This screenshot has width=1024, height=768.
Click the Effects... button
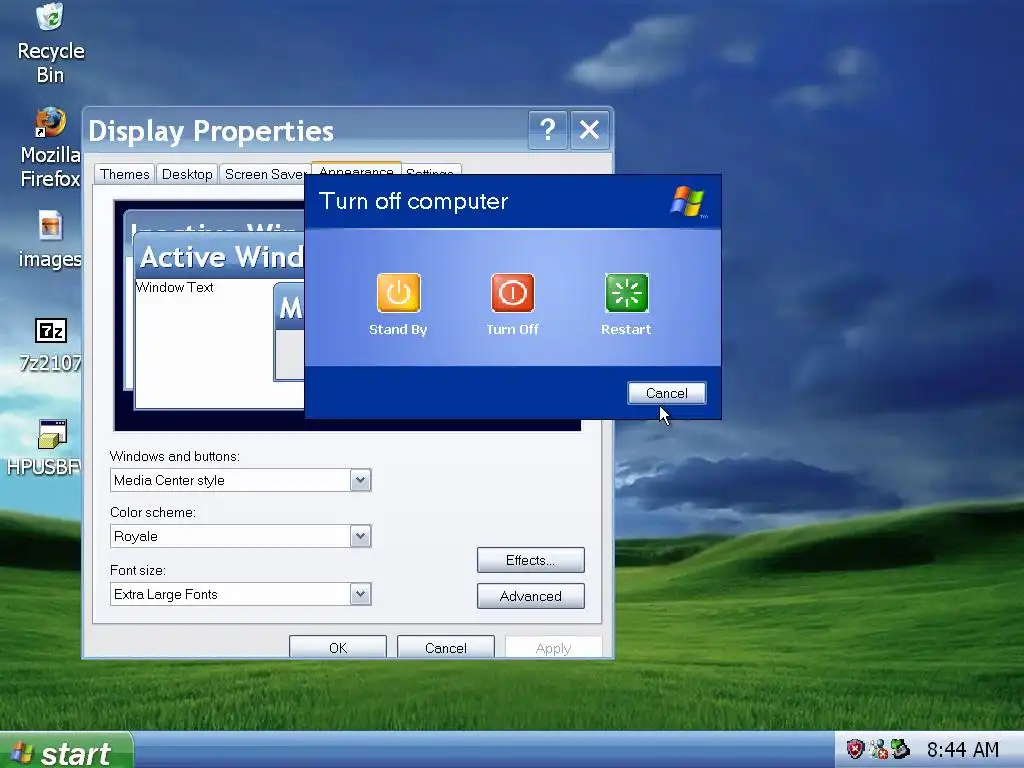(x=530, y=560)
